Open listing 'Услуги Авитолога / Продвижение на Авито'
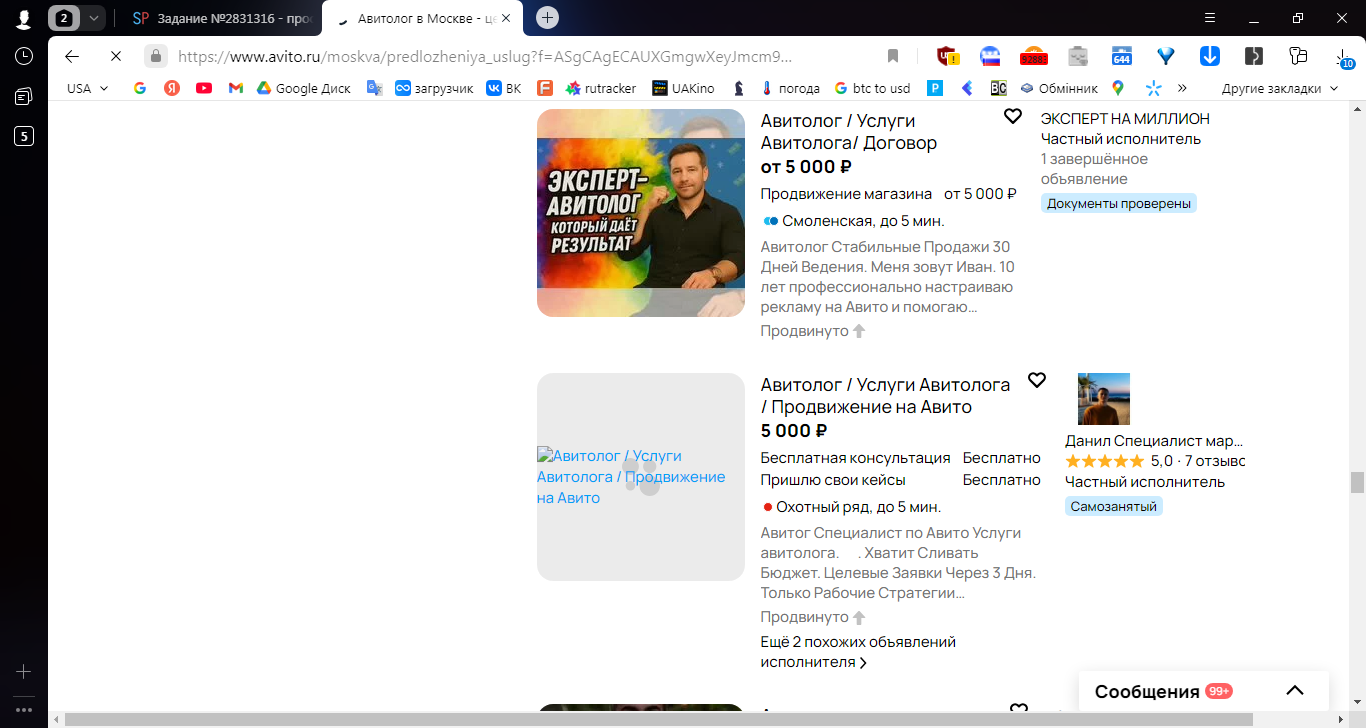Screen dimensions: 1366x728 pyautogui.click(x=885, y=396)
